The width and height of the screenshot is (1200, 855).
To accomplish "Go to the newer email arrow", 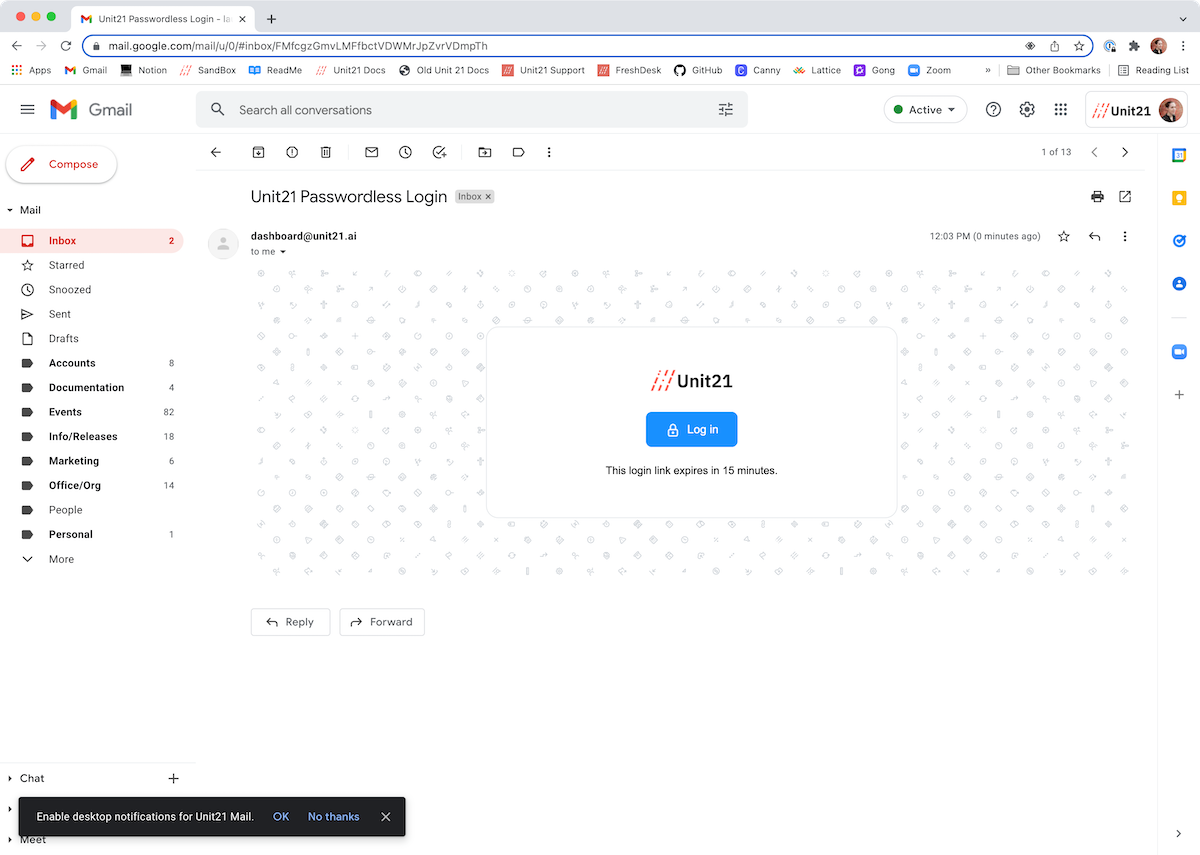I will pos(1094,152).
